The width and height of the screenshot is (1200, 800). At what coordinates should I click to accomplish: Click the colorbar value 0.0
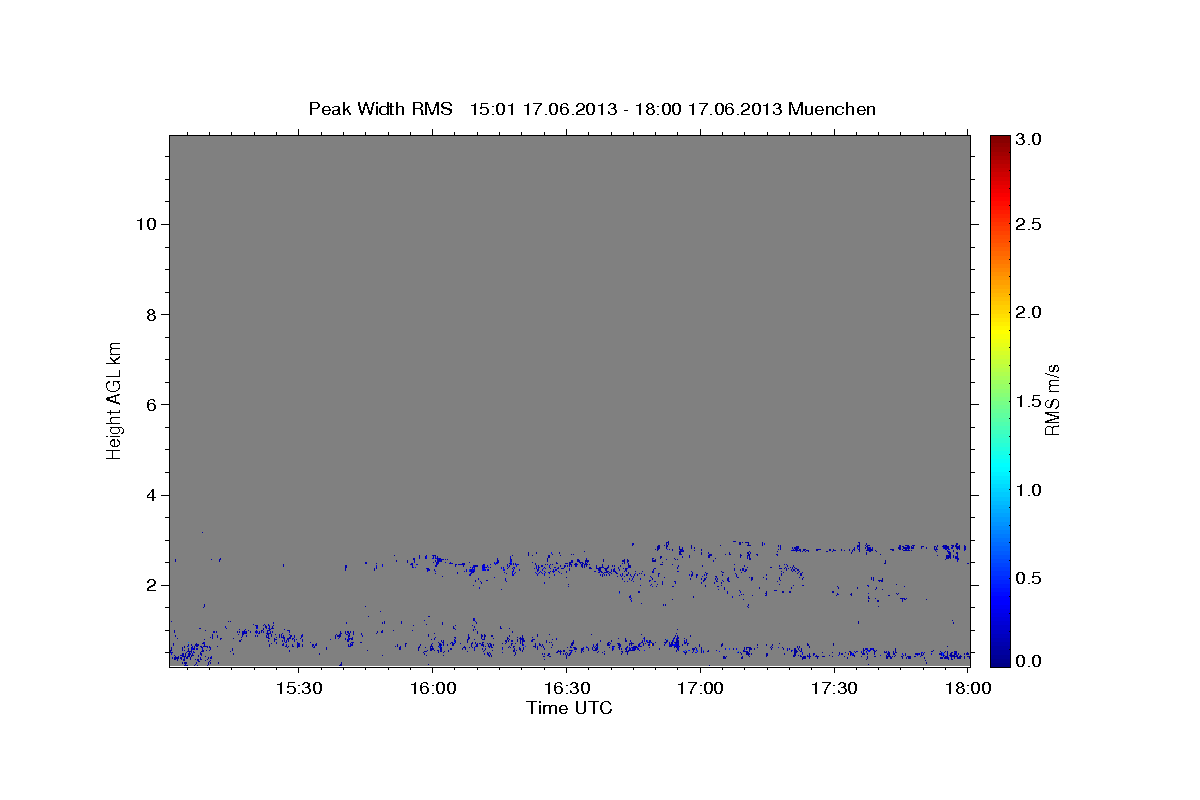click(x=1030, y=661)
